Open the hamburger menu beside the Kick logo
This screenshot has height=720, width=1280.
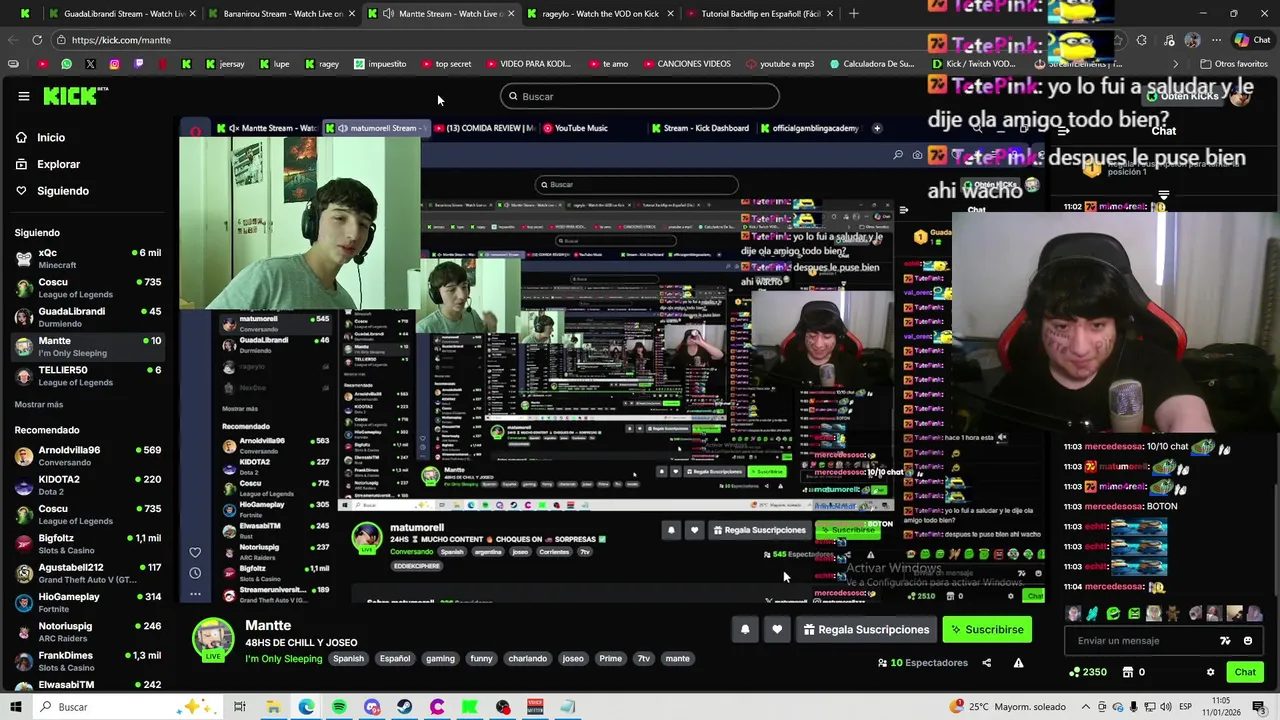24,96
